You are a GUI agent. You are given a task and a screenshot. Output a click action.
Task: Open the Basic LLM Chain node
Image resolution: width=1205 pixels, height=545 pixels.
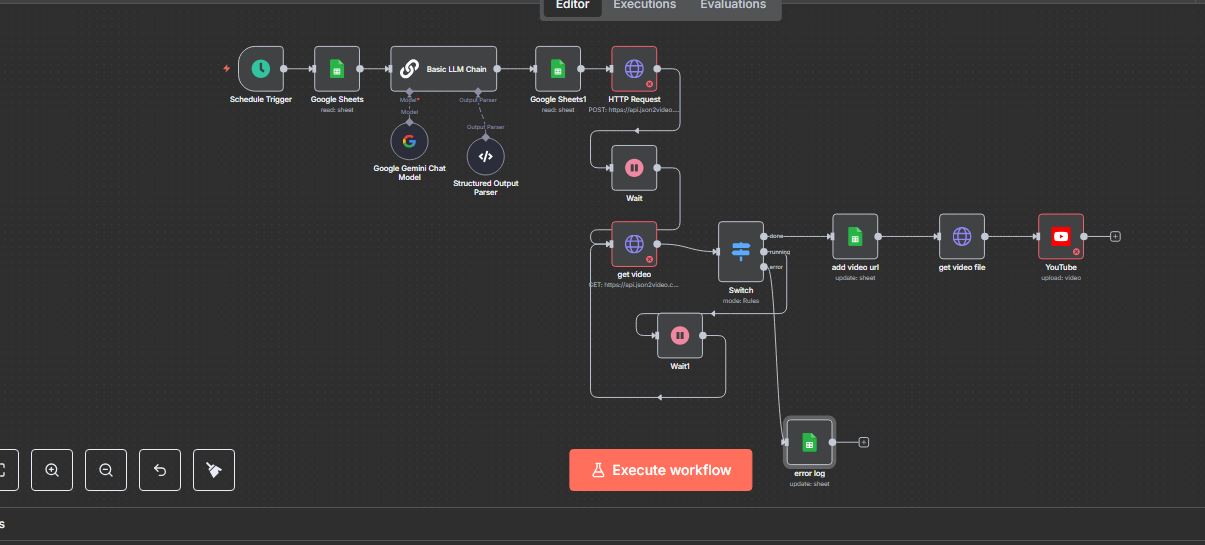[443, 69]
